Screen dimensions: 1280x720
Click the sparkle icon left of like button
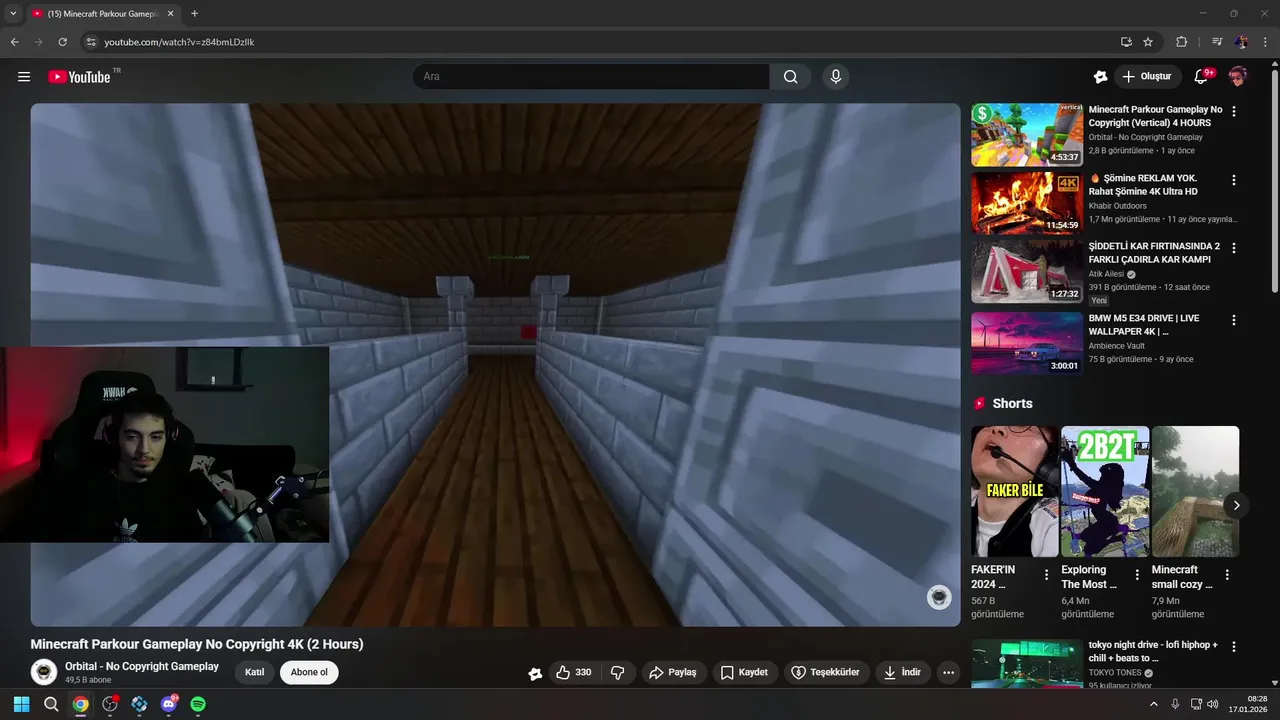535,674
